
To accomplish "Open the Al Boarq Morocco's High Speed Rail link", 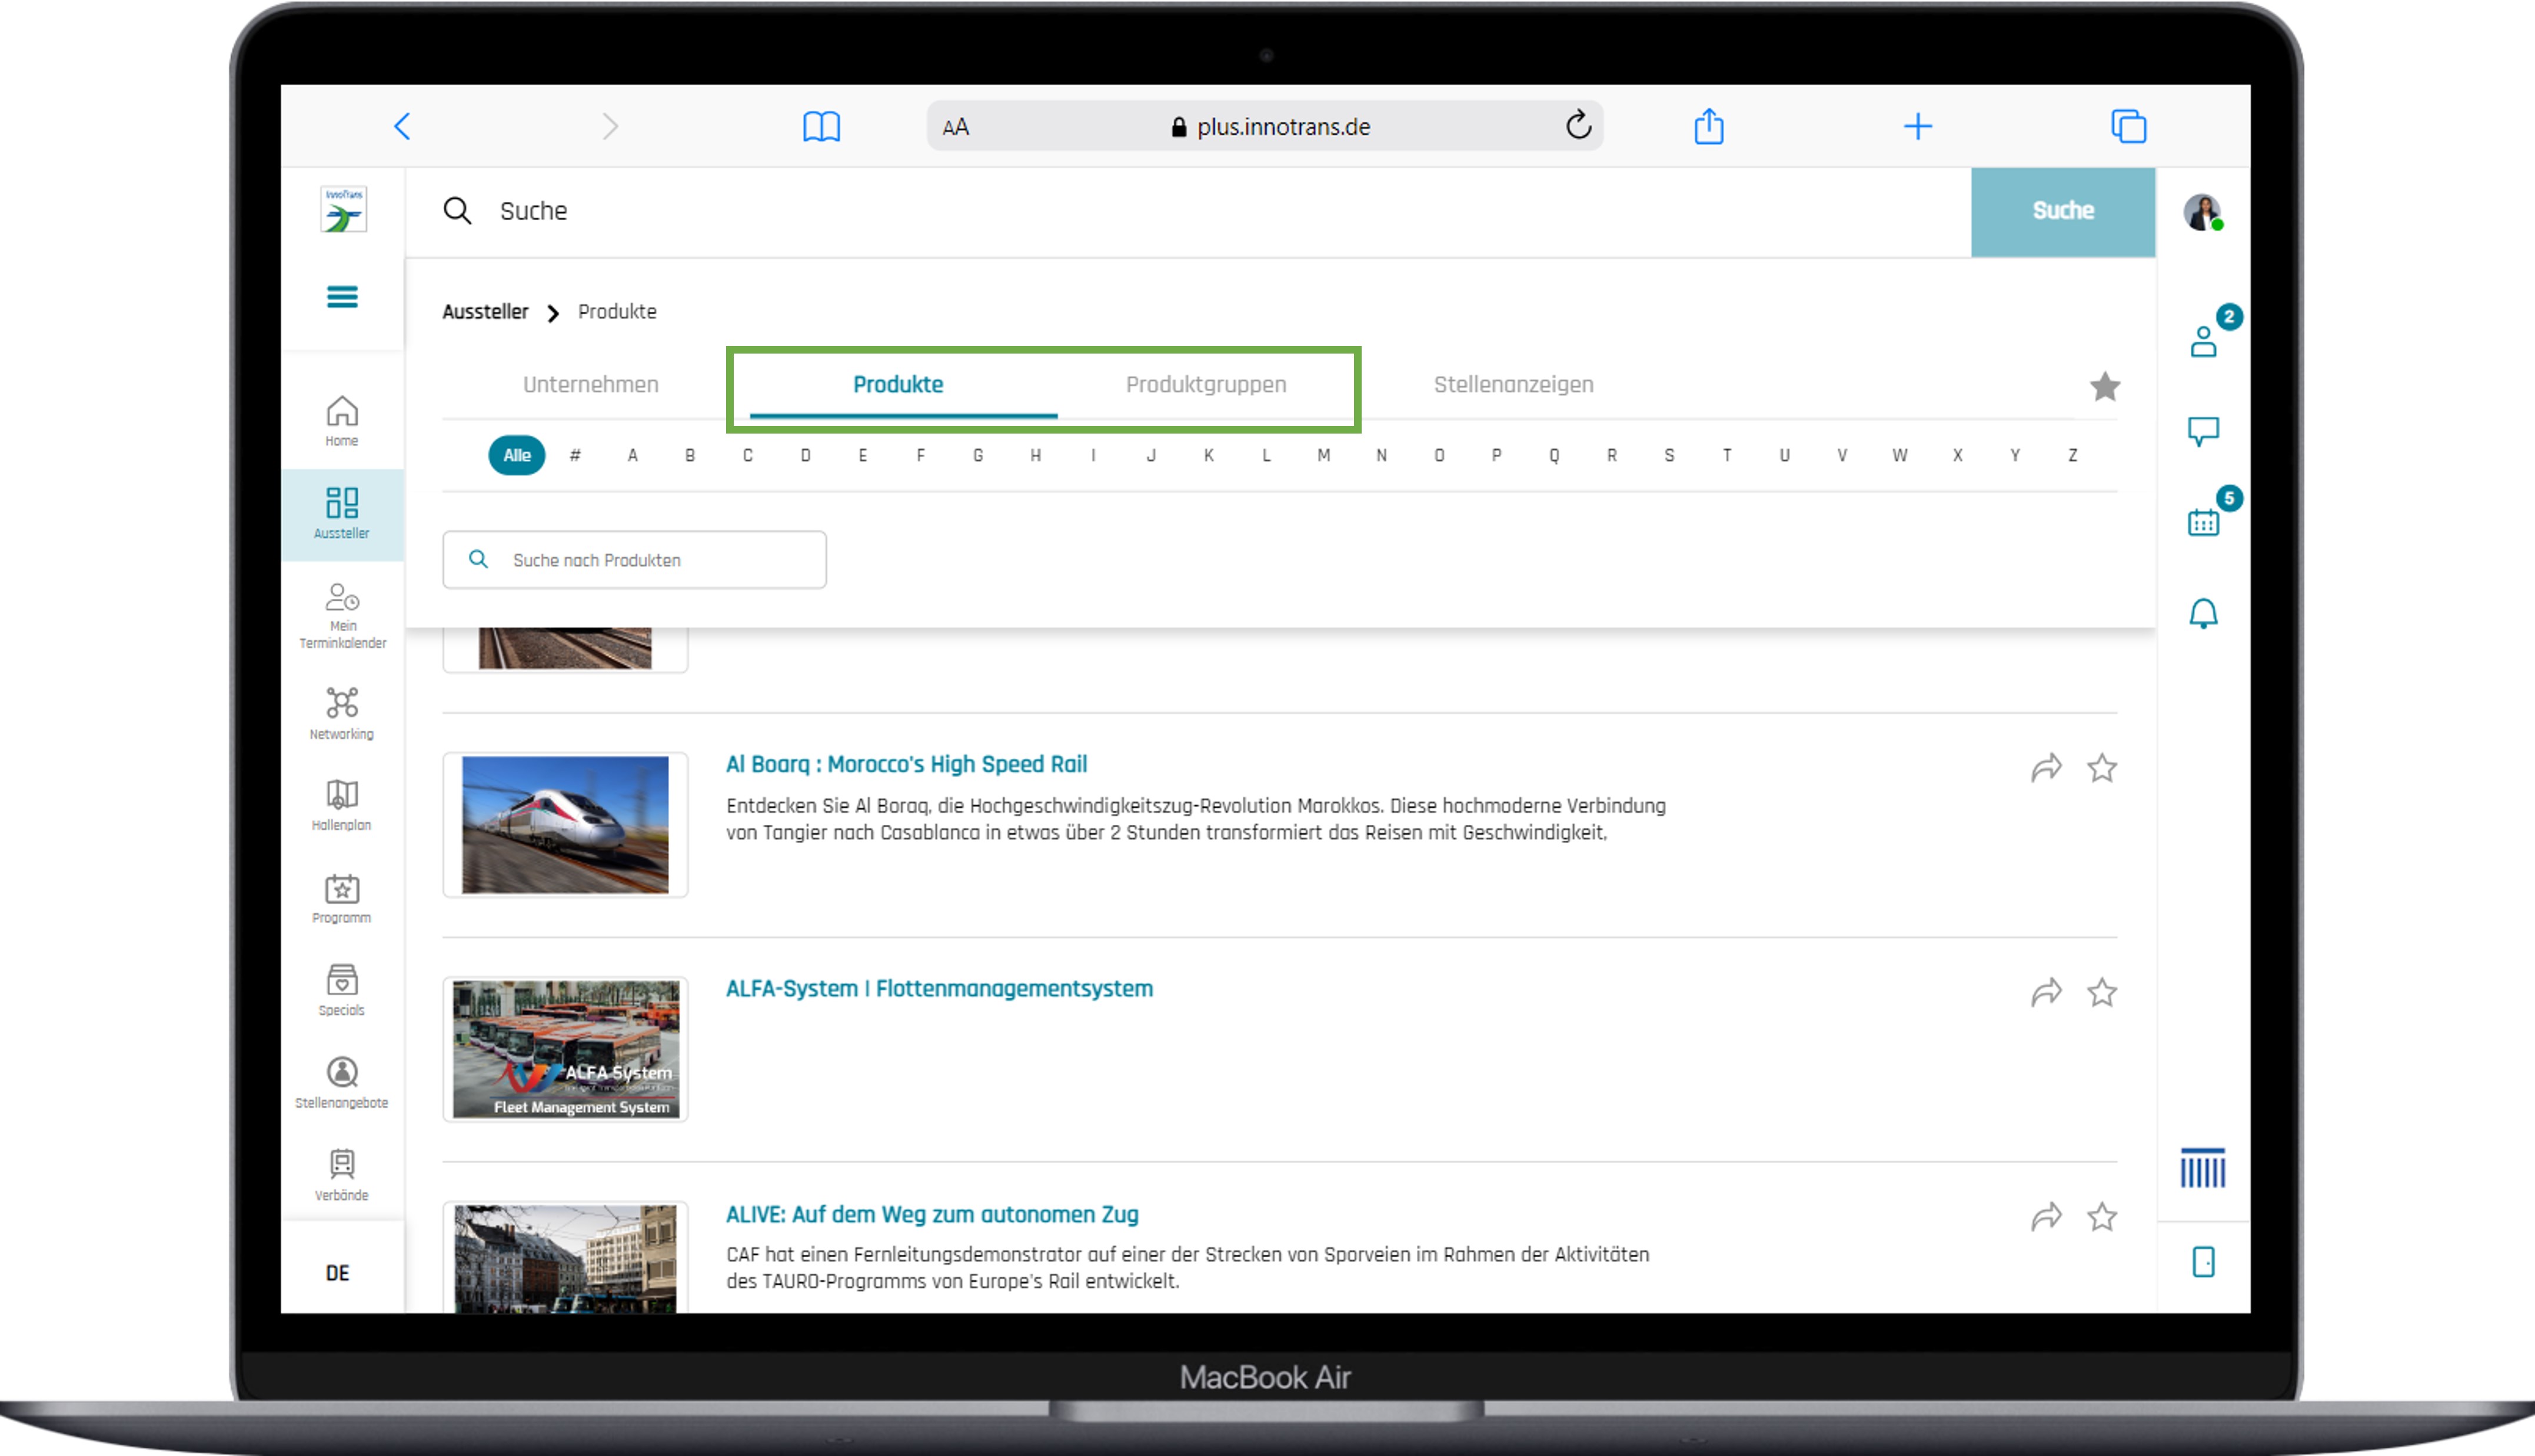I will click(x=906, y=764).
